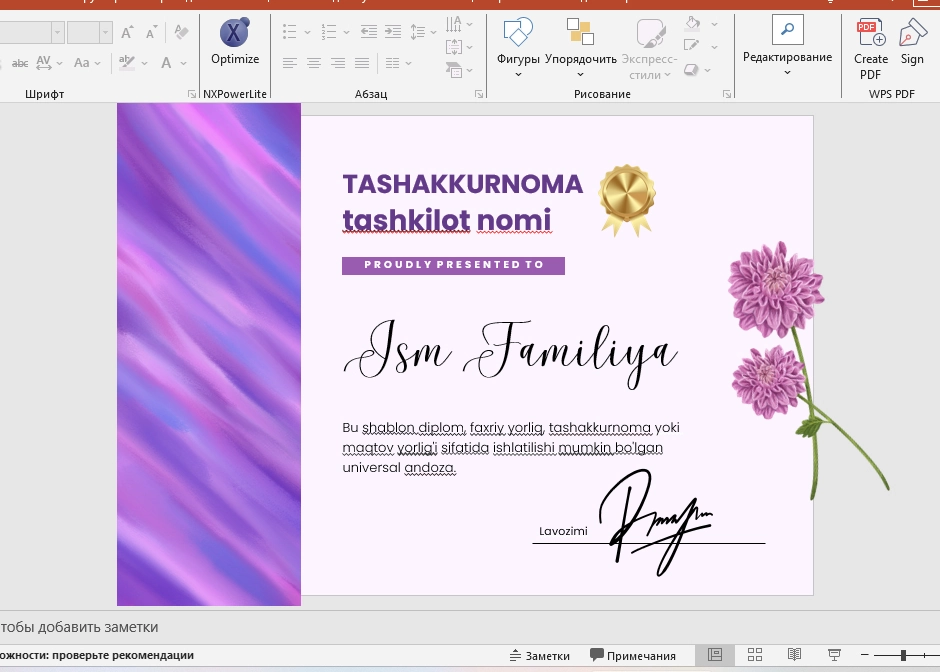Expand the numbering style dropdown
940x672 pixels.
click(346, 32)
